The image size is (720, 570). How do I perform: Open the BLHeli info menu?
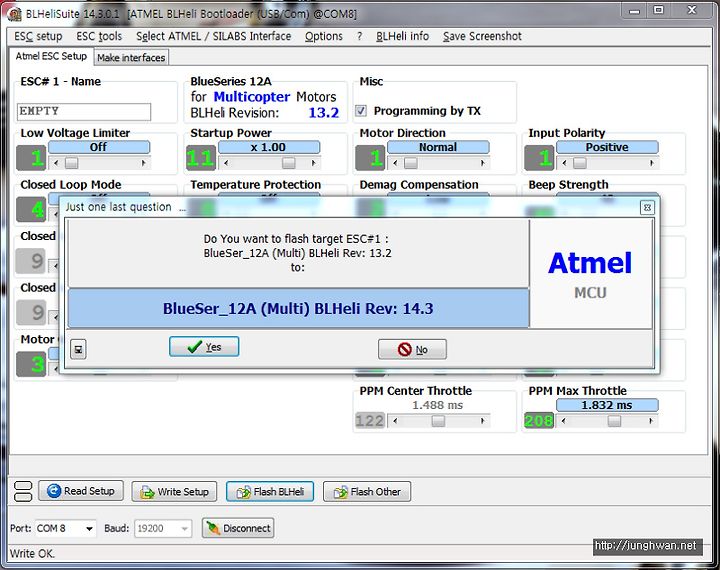[x=402, y=36]
